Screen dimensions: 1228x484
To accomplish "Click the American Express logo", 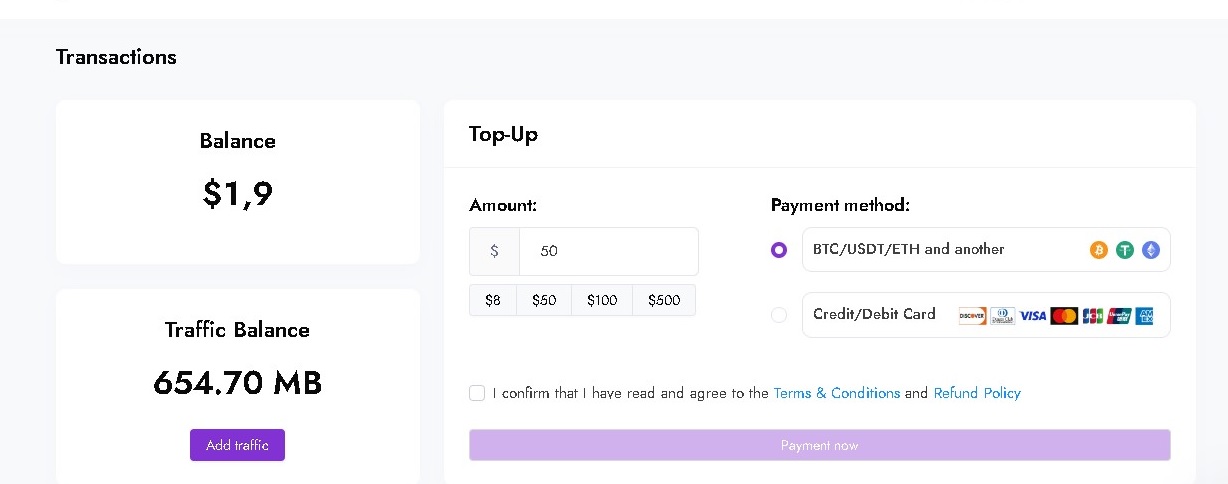I will point(1146,316).
